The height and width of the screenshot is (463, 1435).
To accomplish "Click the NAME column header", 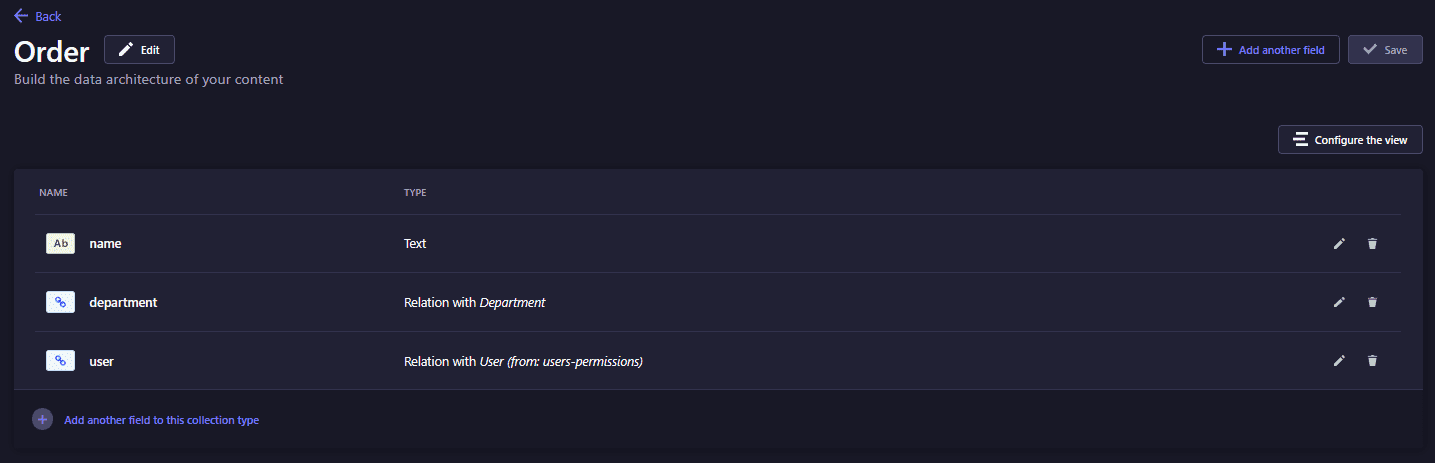I will point(53,192).
